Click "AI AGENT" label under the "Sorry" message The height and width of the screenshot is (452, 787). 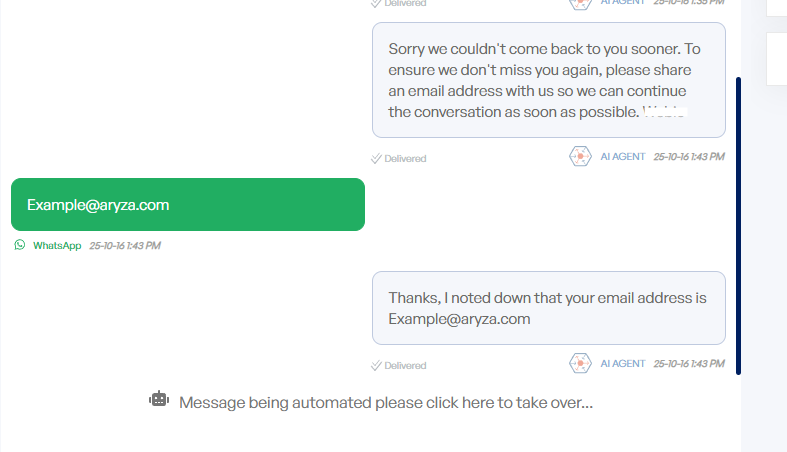tap(623, 157)
